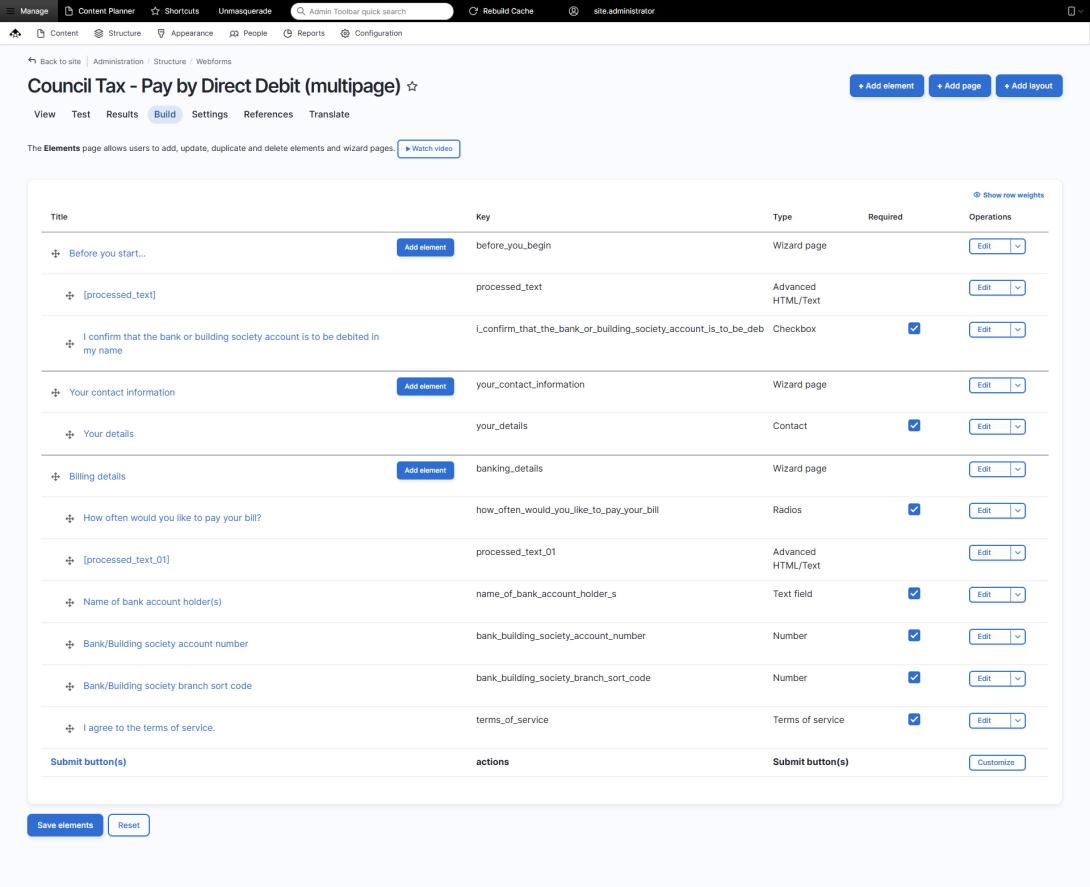Open operations arrow for I confirm checkbox row
This screenshot has height=887, width=1090.
pos(1018,329)
